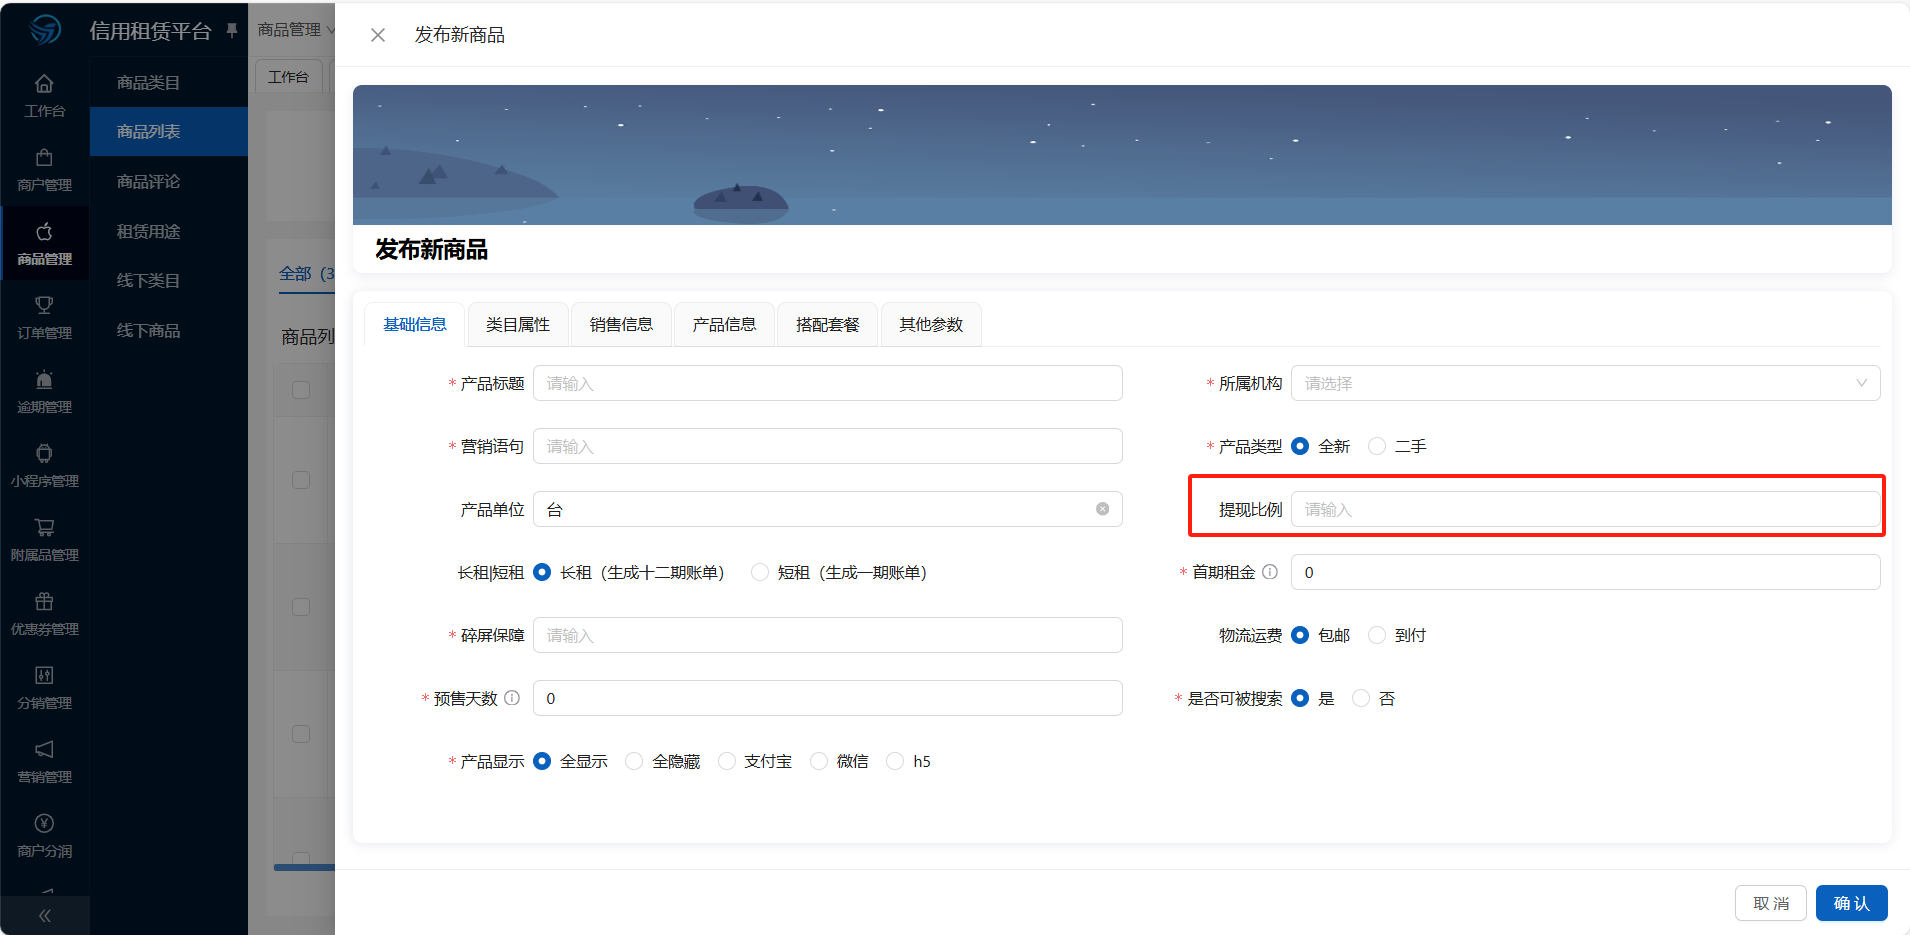Open 商品类目 submenu item

coord(169,82)
